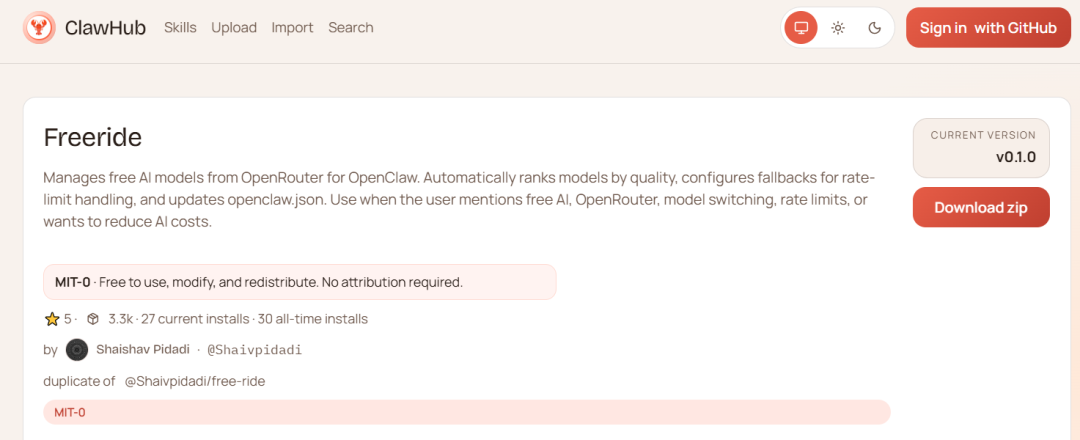Open the Import navigation item

(292, 28)
